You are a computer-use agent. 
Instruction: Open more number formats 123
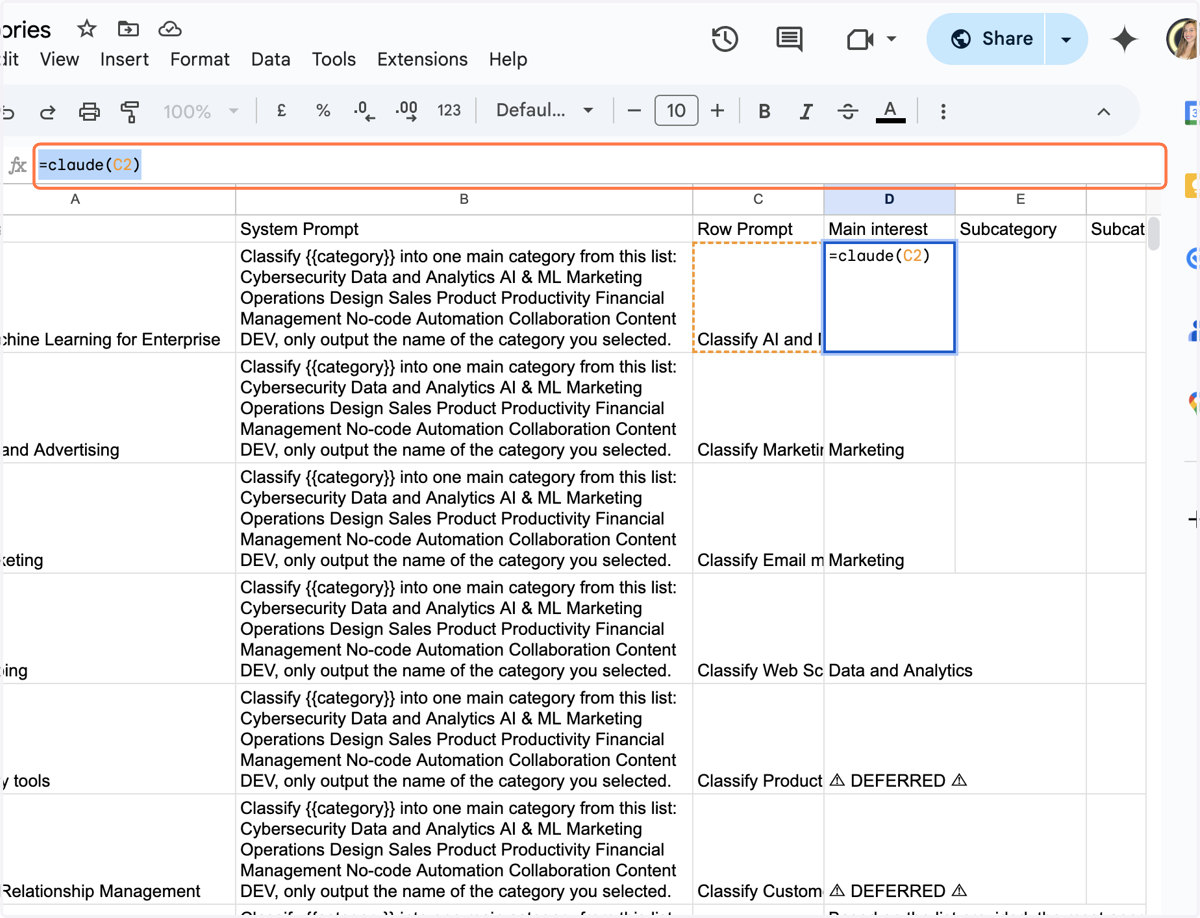click(x=449, y=111)
